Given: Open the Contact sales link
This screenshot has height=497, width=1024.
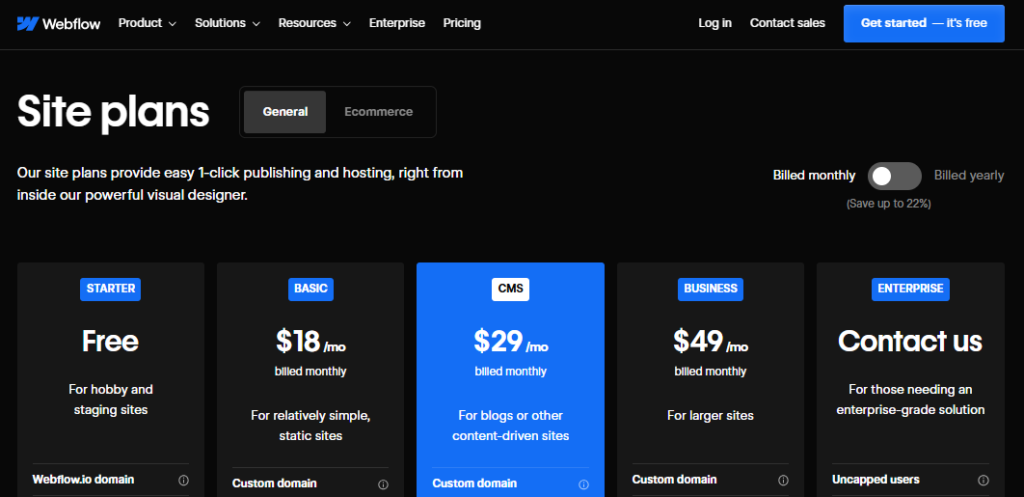Looking at the screenshot, I should click(788, 23).
